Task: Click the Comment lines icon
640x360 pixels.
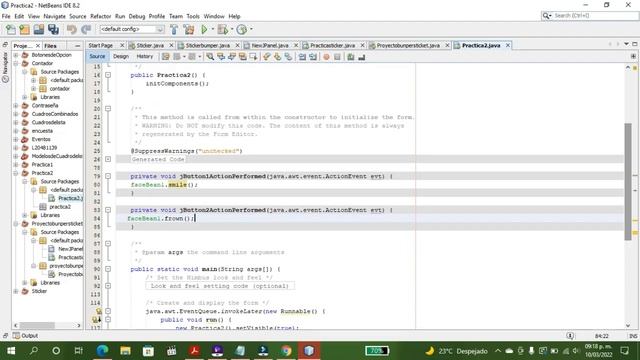Action: click(x=351, y=57)
